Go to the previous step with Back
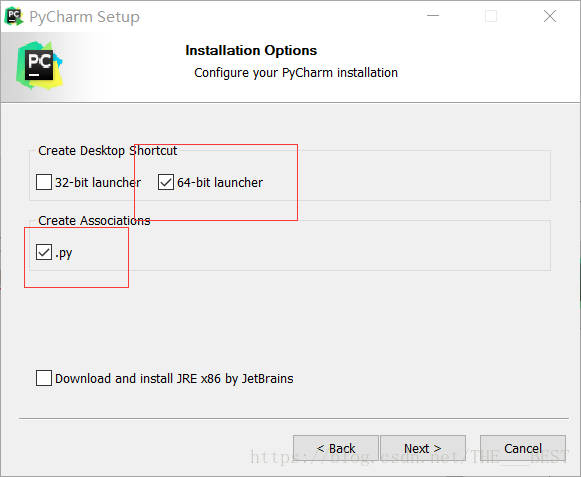The width and height of the screenshot is (581, 477). pos(336,448)
